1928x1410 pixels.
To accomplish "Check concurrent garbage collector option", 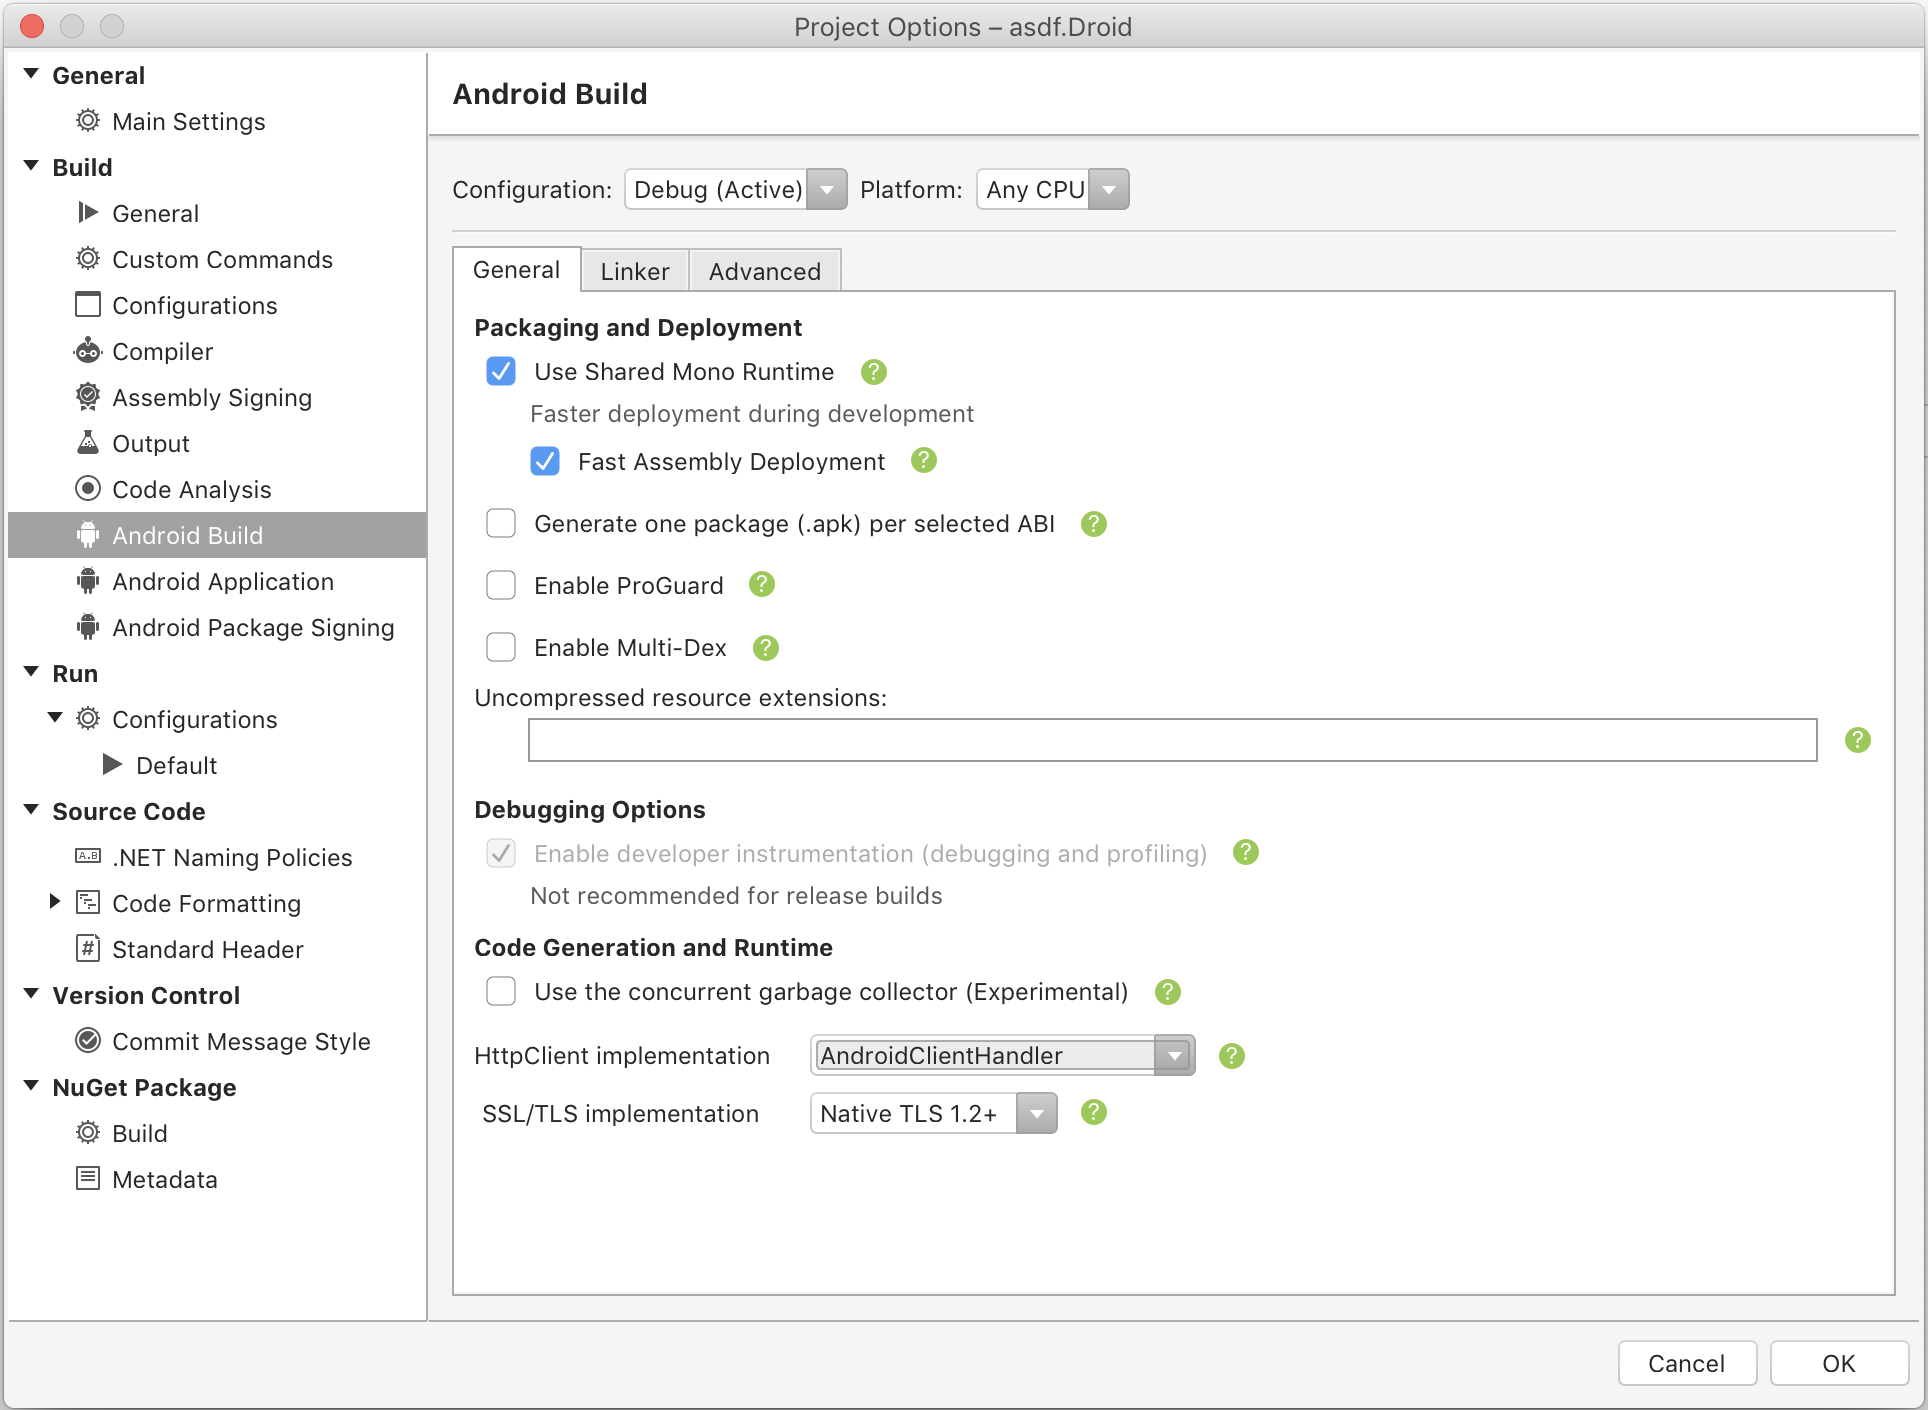I will pos(501,992).
